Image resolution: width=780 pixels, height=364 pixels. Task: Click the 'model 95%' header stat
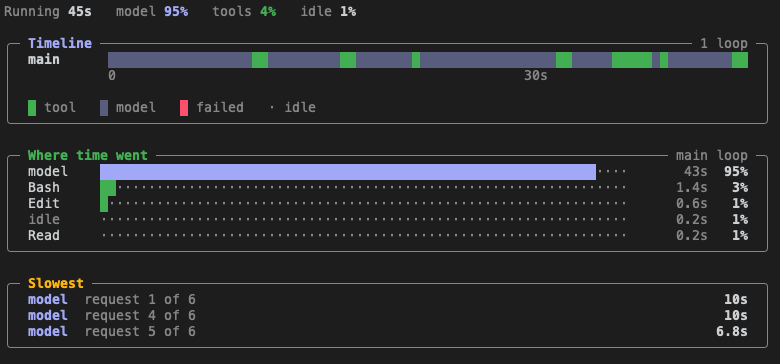click(x=152, y=11)
